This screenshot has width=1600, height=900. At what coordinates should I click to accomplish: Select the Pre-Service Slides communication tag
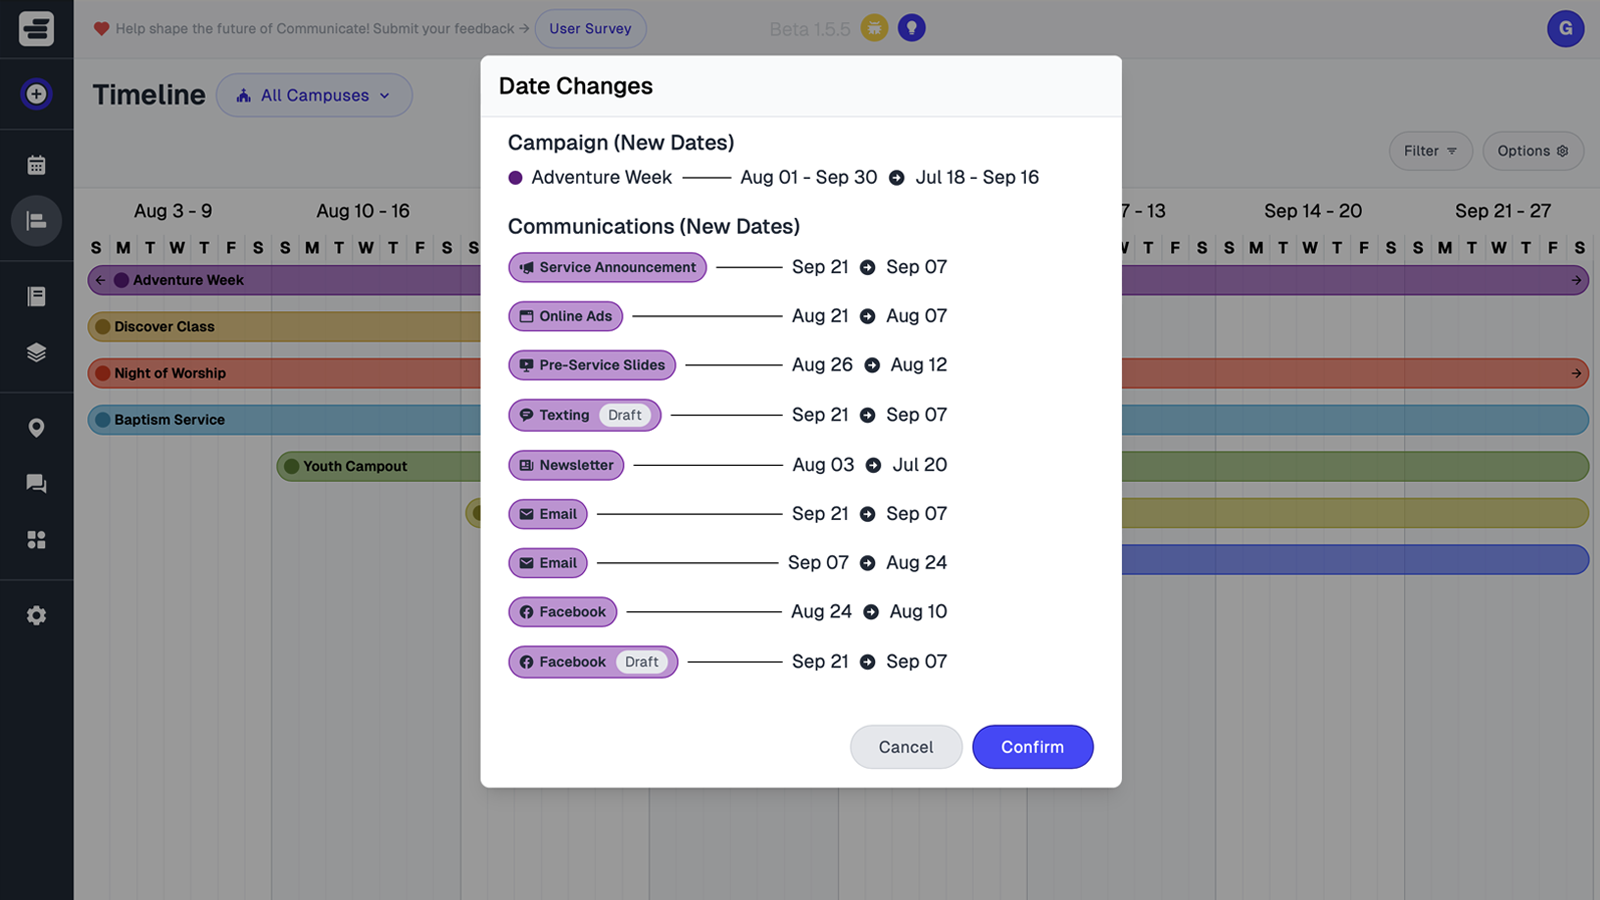(x=592, y=365)
